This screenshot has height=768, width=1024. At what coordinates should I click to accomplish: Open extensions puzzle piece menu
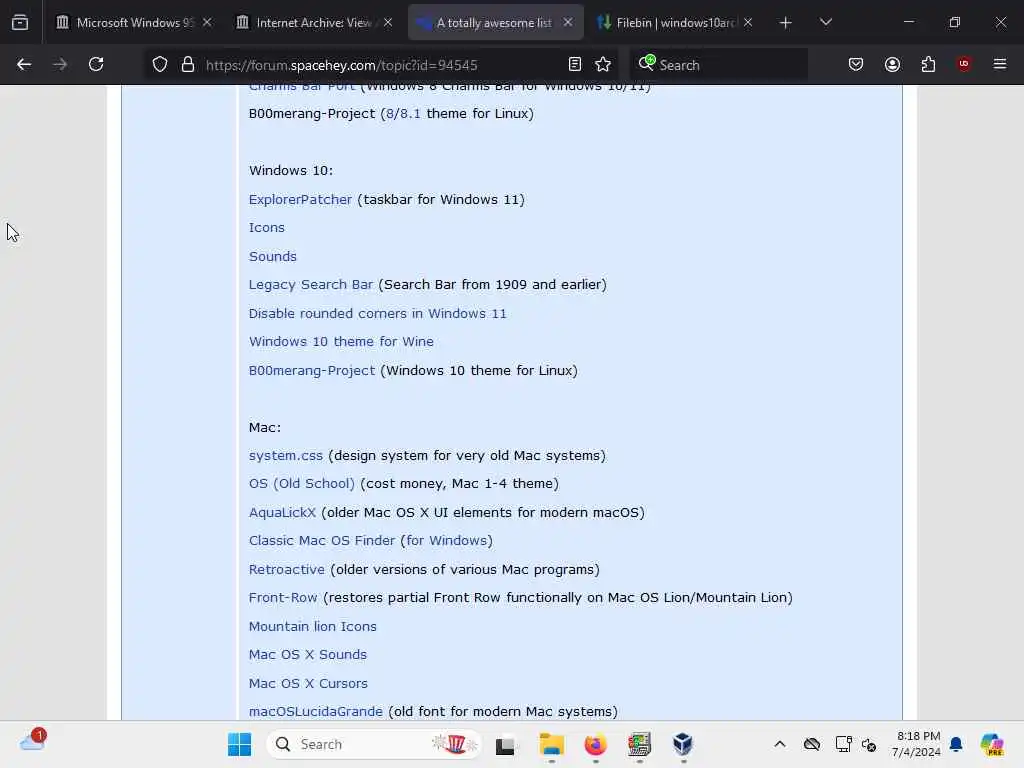coord(928,64)
